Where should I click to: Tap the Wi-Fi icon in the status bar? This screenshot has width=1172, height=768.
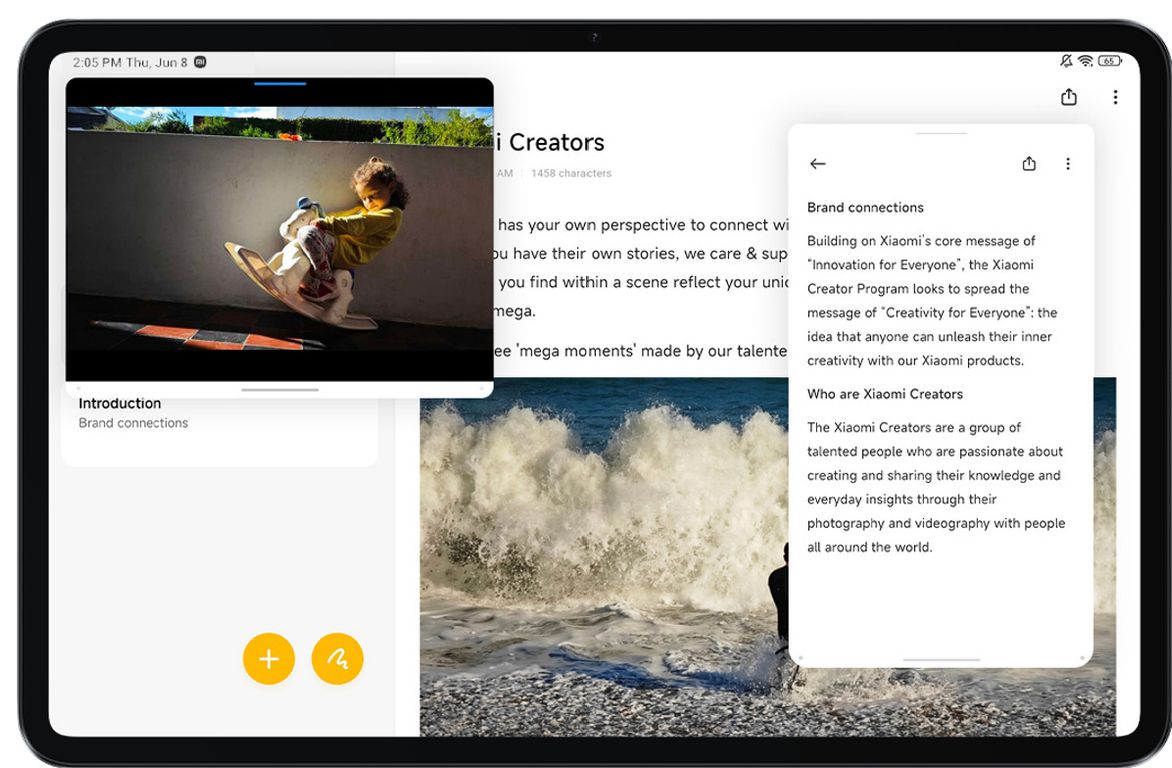point(1085,61)
